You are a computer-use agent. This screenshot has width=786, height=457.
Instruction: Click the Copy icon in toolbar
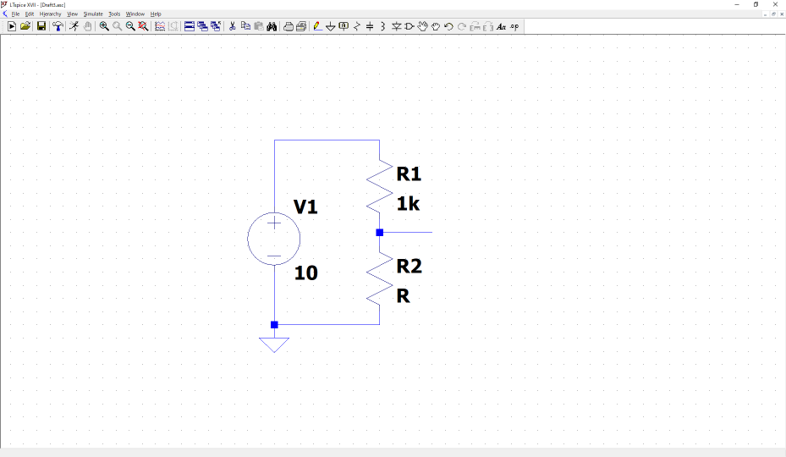[246, 27]
